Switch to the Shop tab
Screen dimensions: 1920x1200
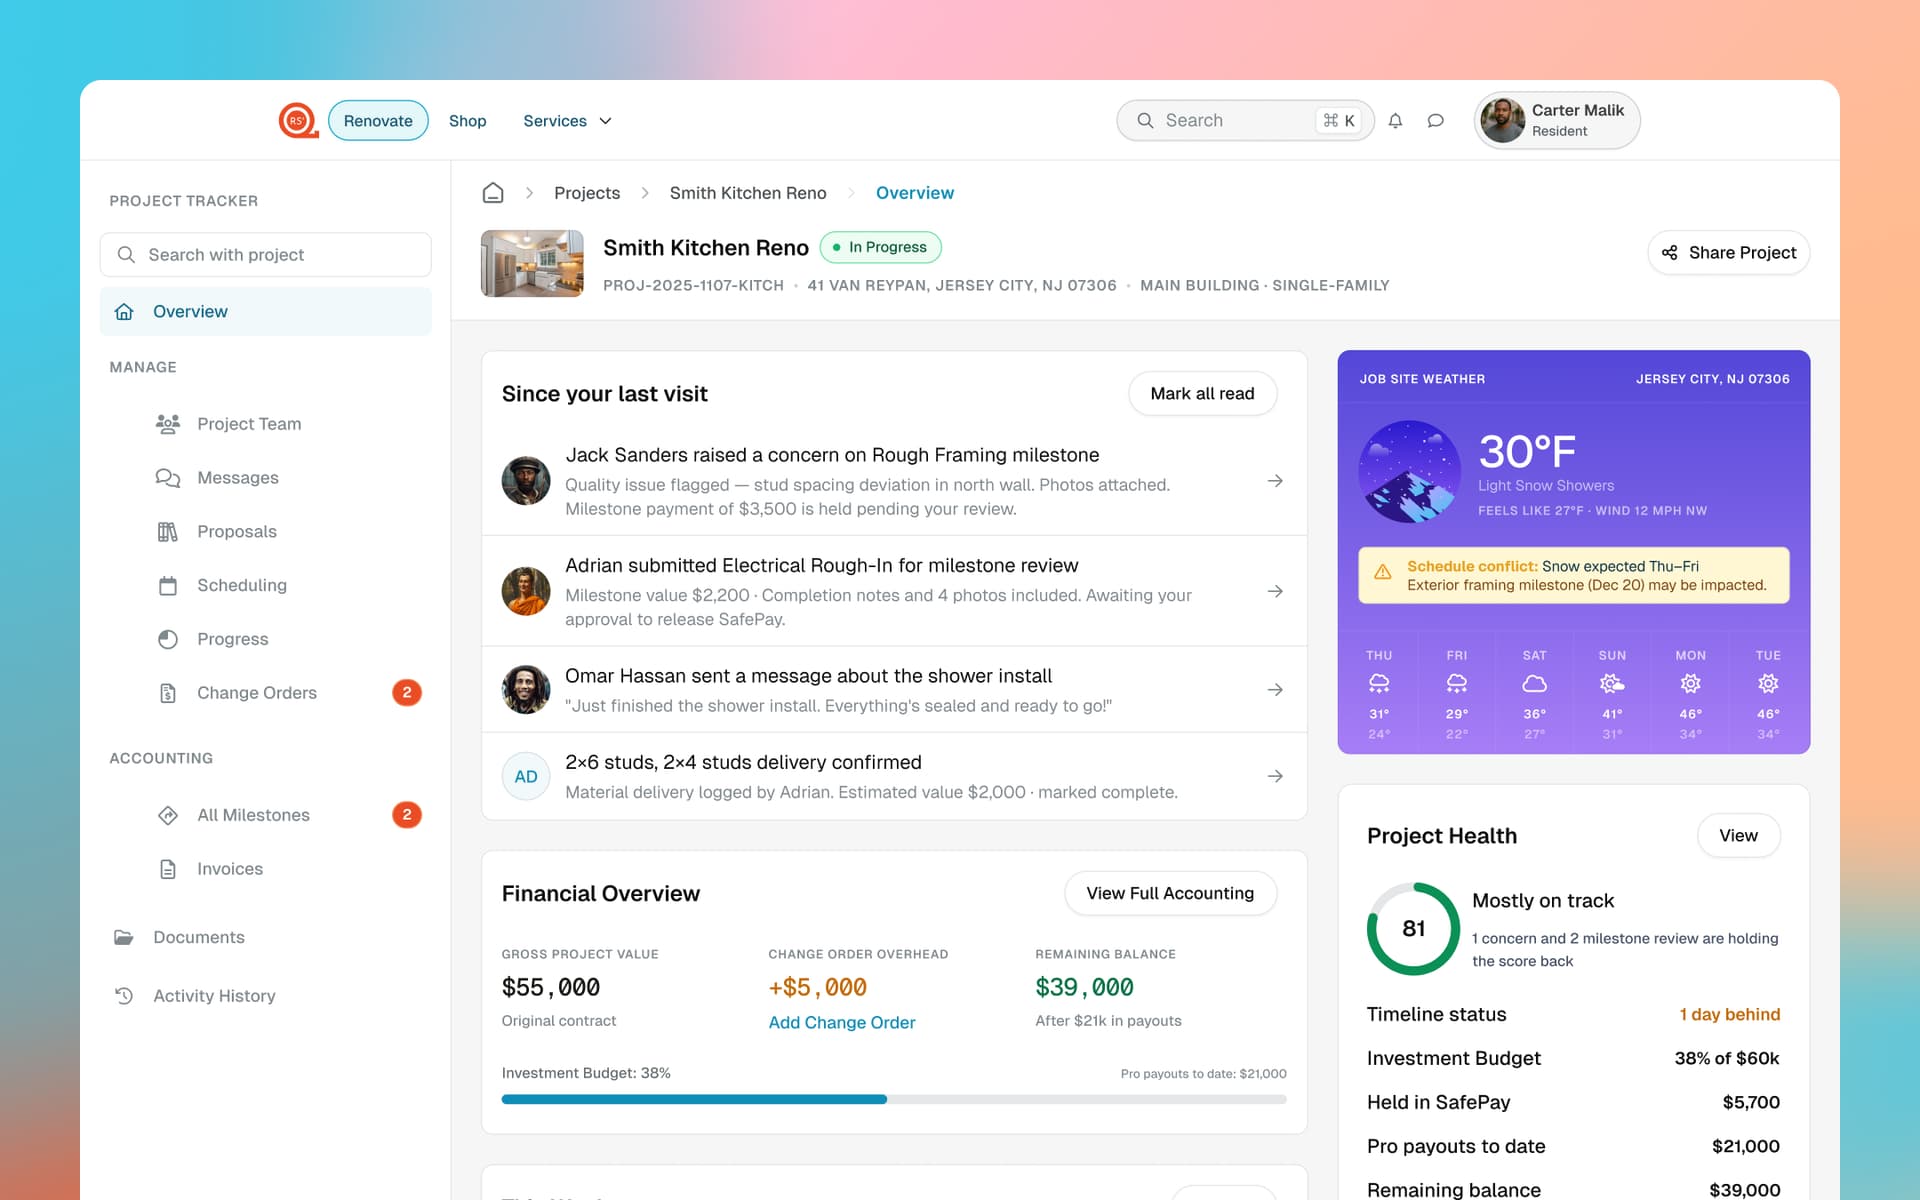click(x=467, y=121)
